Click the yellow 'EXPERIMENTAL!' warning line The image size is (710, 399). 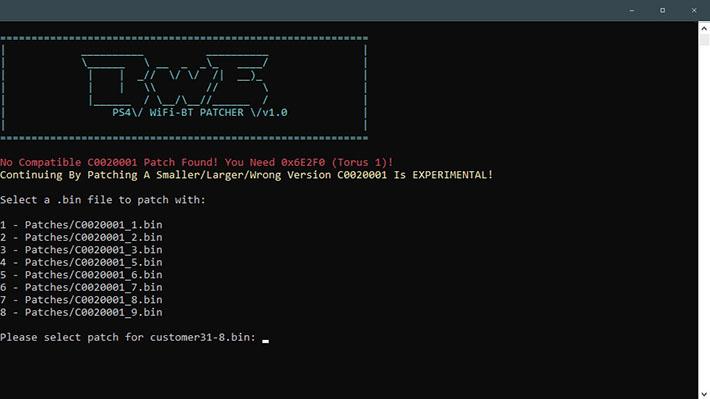246,175
